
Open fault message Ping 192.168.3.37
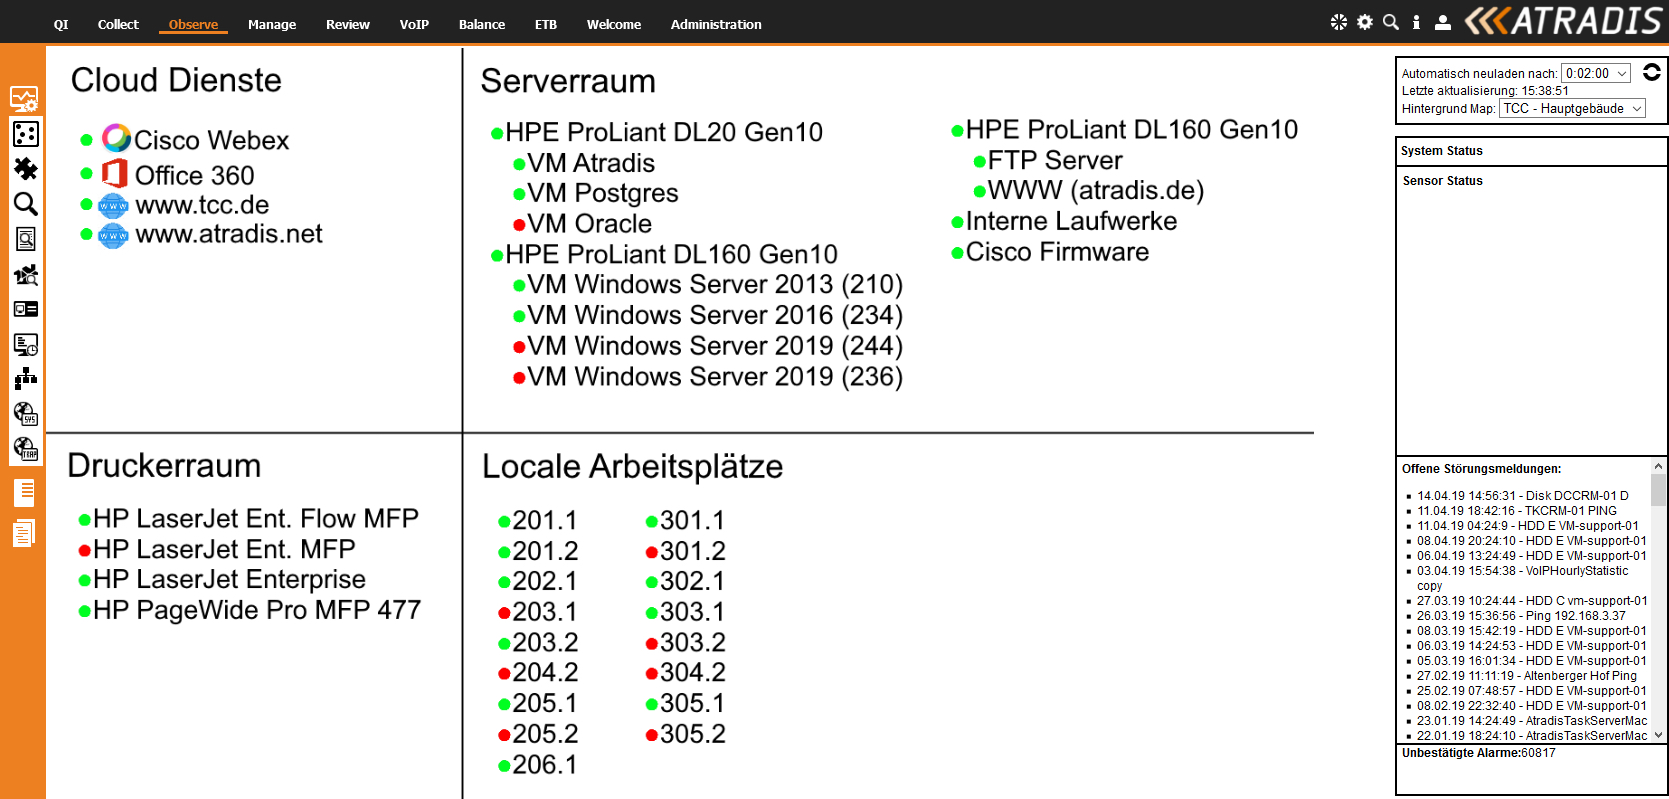pyautogui.click(x=1521, y=616)
